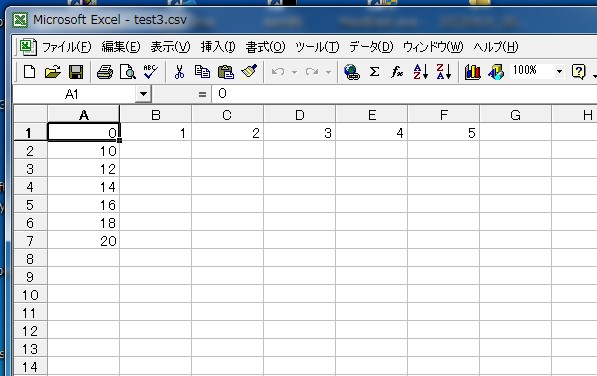The width and height of the screenshot is (597, 376).
Task: Click the New workbook icon
Action: click(x=29, y=72)
